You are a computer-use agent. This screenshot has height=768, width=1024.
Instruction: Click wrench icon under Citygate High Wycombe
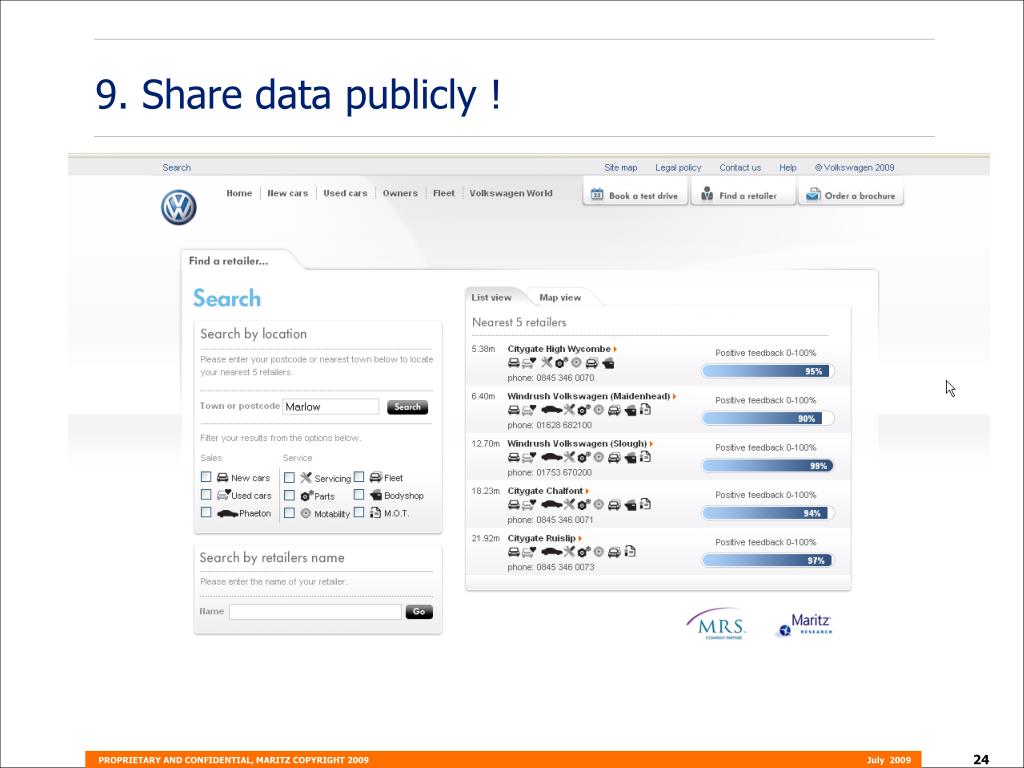coord(547,362)
